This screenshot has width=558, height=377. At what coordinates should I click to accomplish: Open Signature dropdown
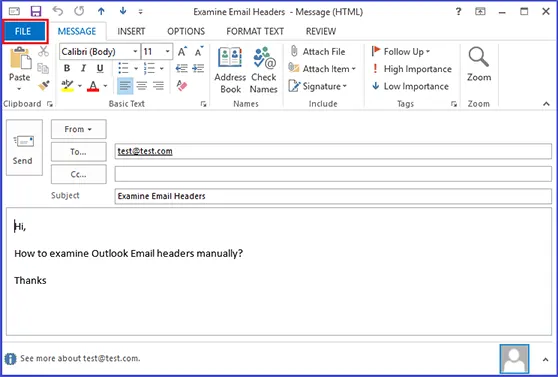pos(318,86)
